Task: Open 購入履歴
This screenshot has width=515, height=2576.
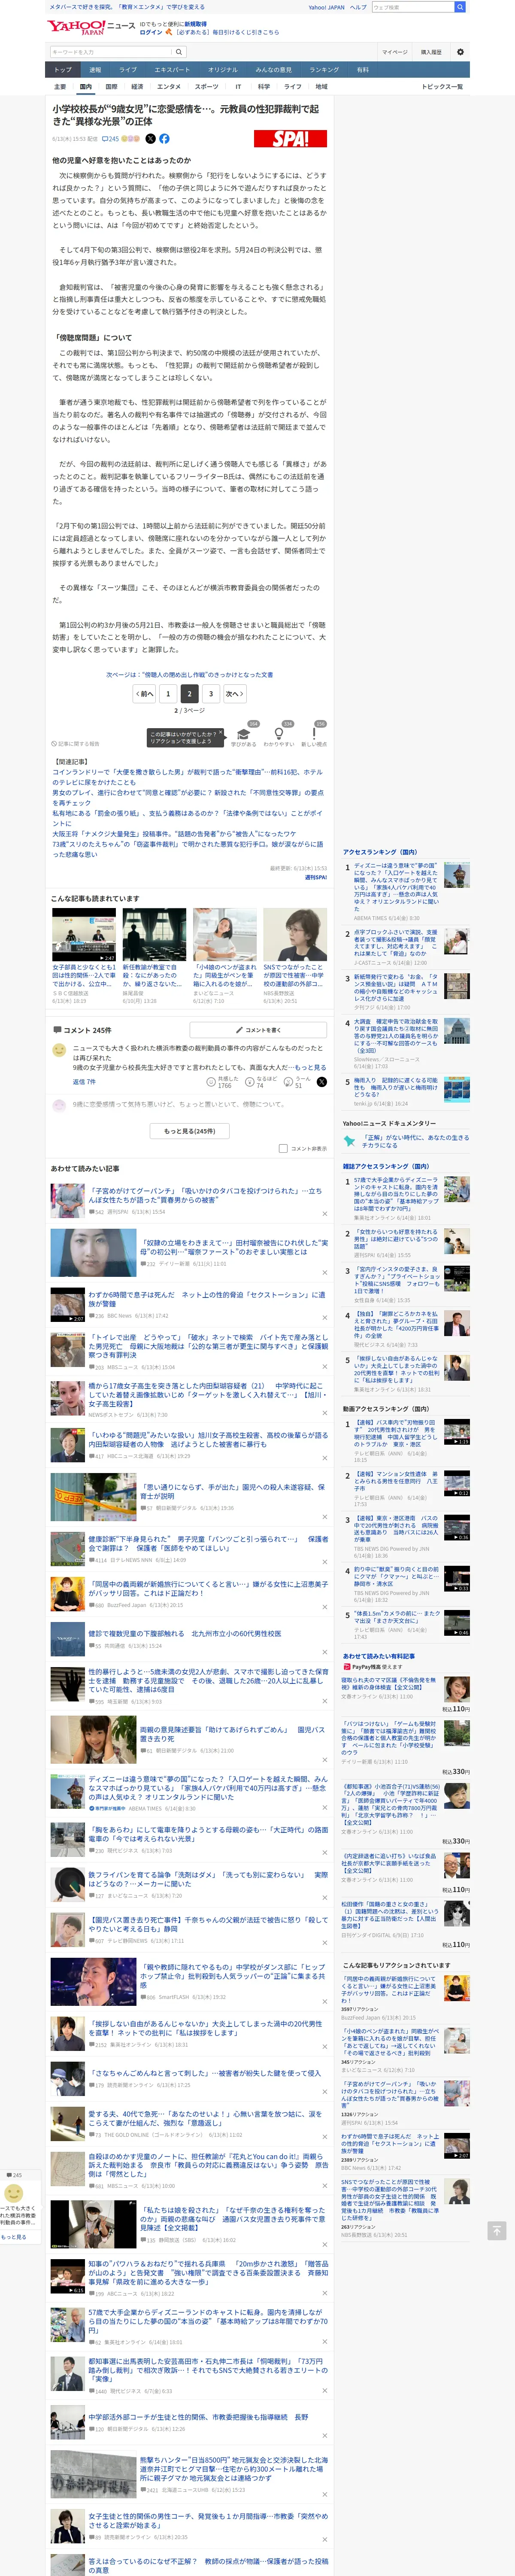Action: (431, 52)
